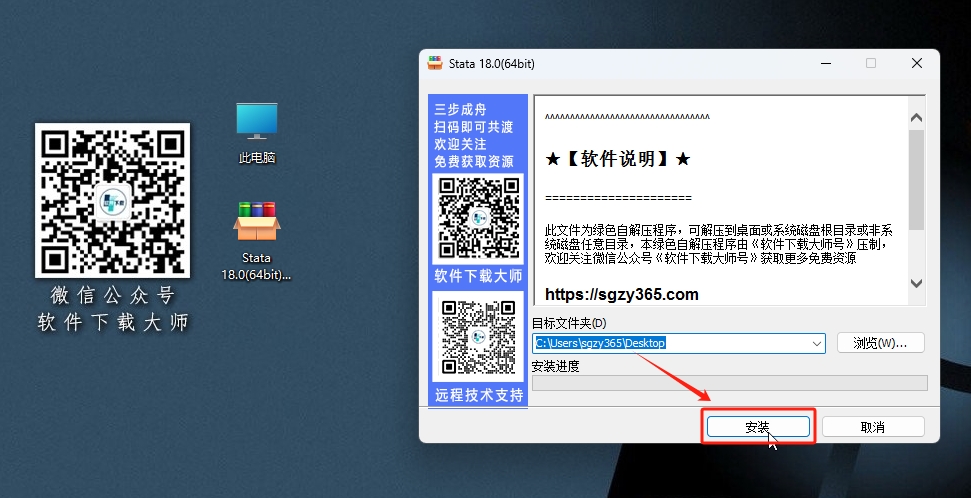Select 此电脑 desktop icon
Screen dimensions: 971x498
pyautogui.click(x=257, y=133)
